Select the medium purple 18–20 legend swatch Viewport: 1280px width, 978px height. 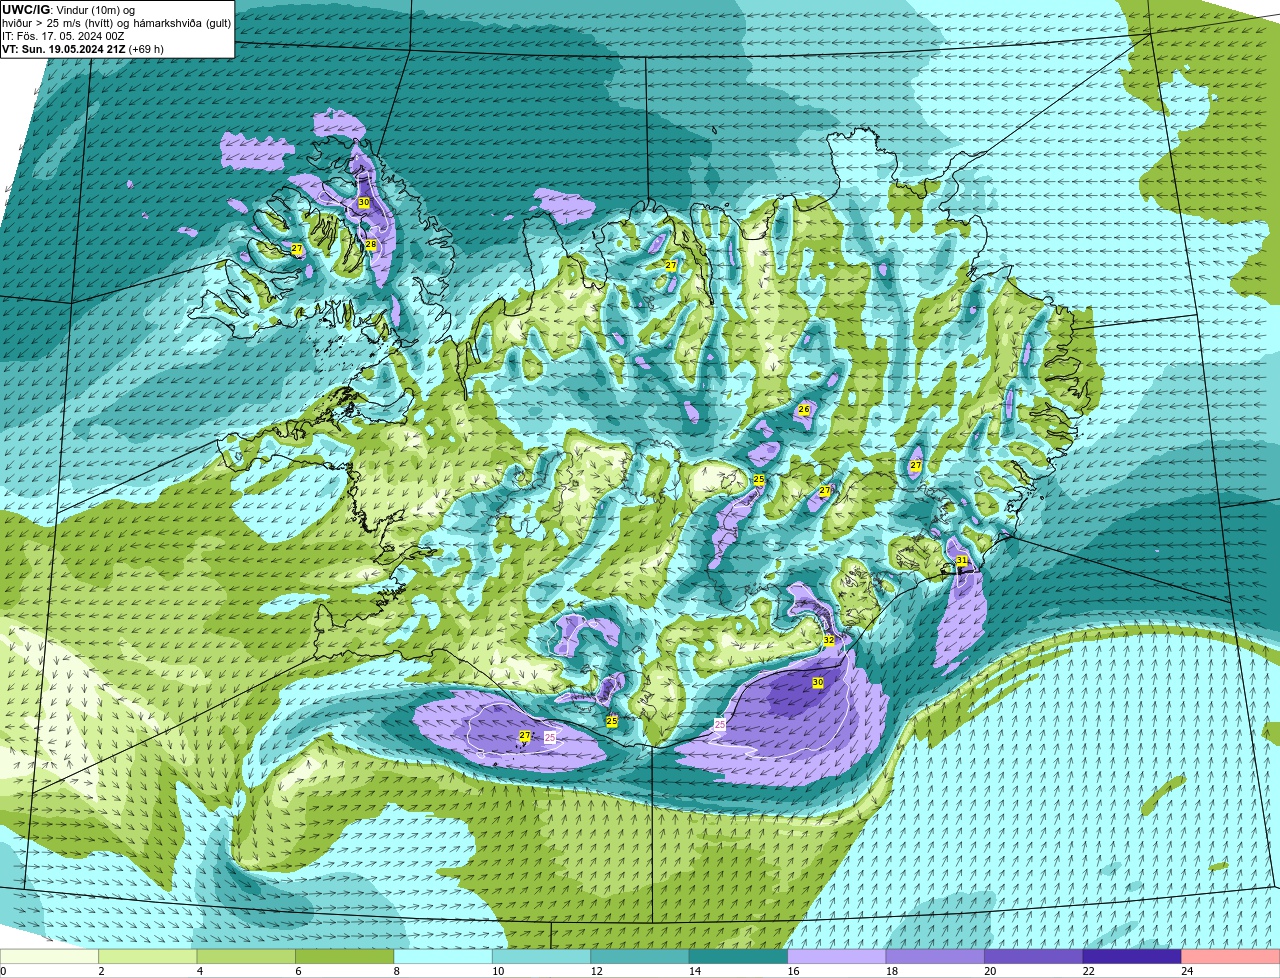click(935, 956)
